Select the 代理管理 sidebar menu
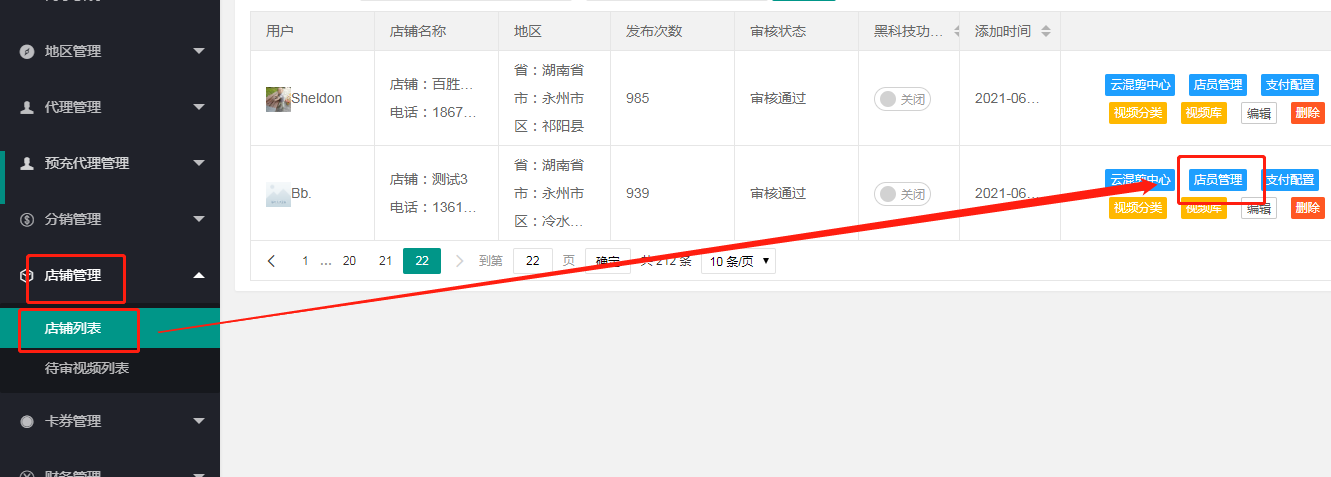The height and width of the screenshot is (477, 1331). pos(110,107)
